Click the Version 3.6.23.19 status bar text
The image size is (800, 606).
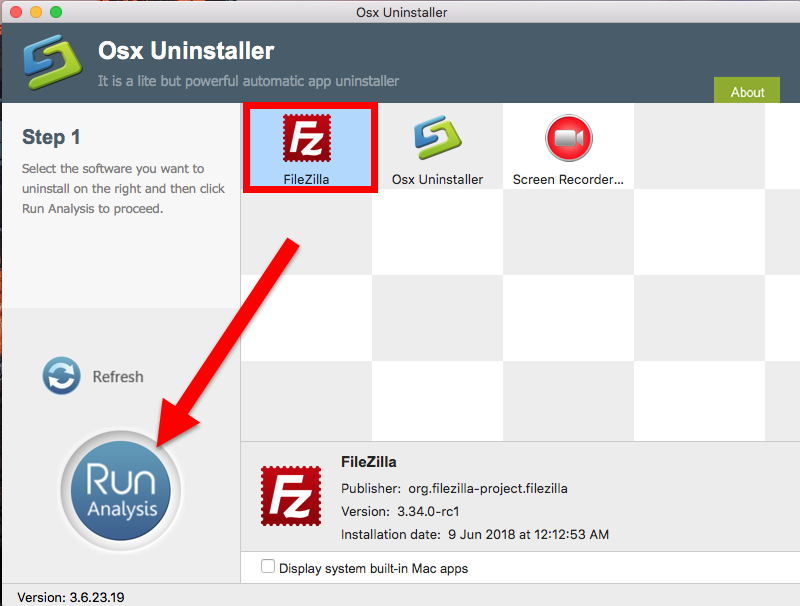(71, 597)
